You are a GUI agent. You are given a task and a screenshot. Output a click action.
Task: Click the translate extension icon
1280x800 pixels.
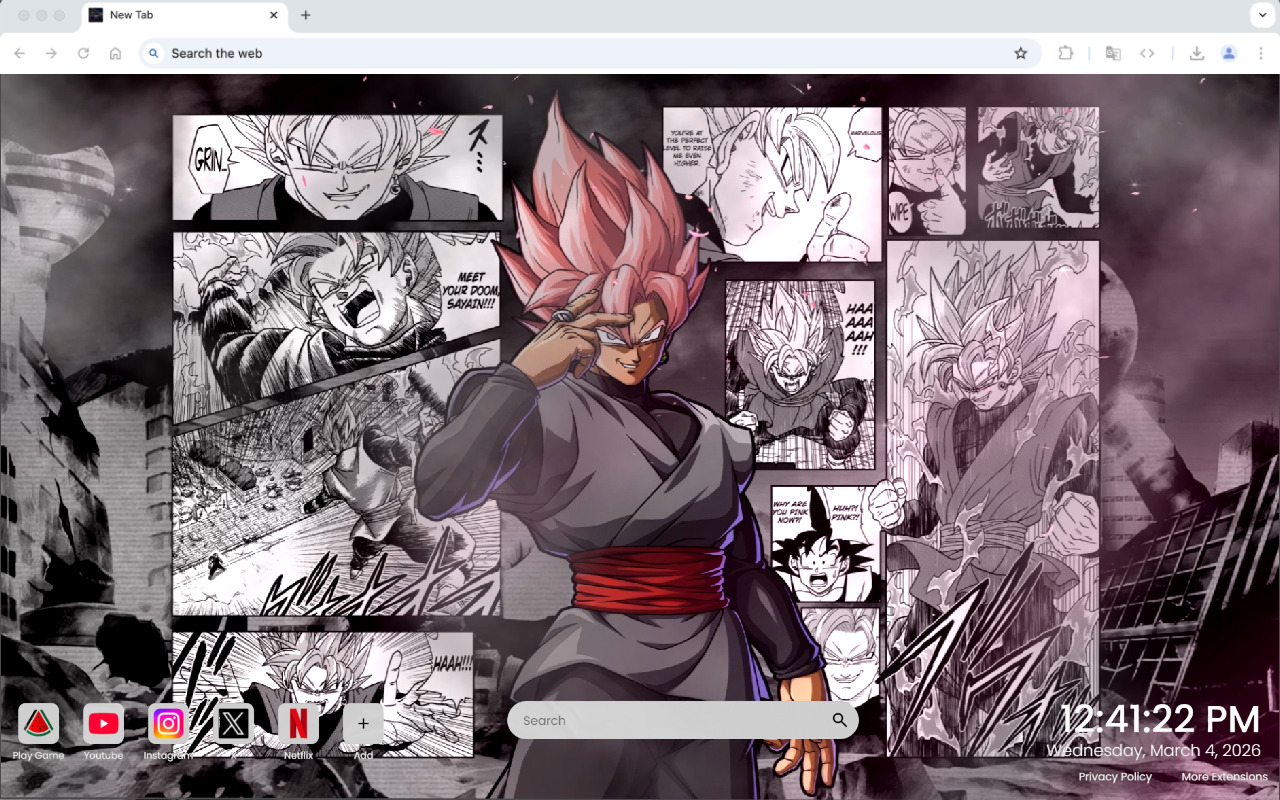1112,53
